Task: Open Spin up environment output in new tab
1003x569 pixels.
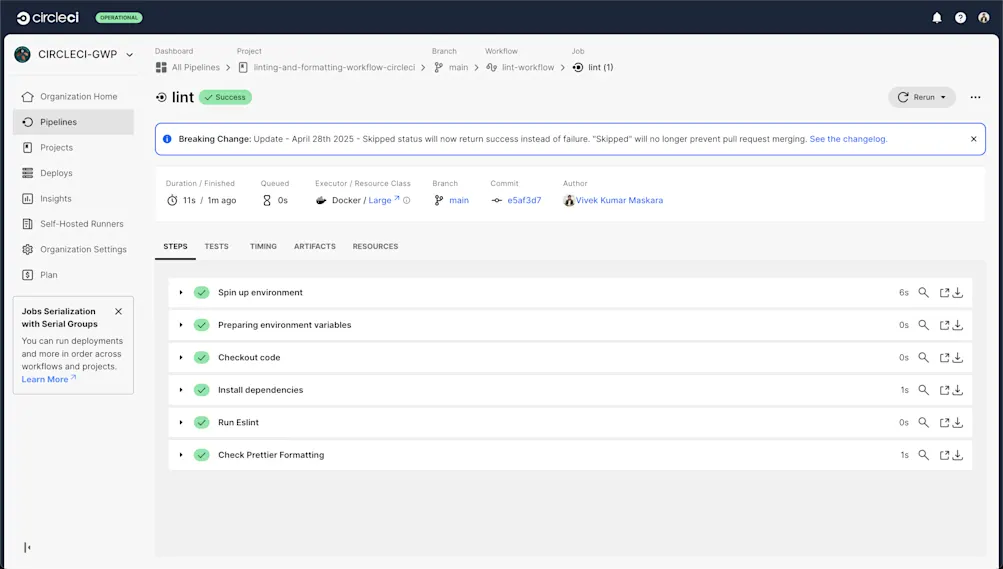Action: (944, 292)
